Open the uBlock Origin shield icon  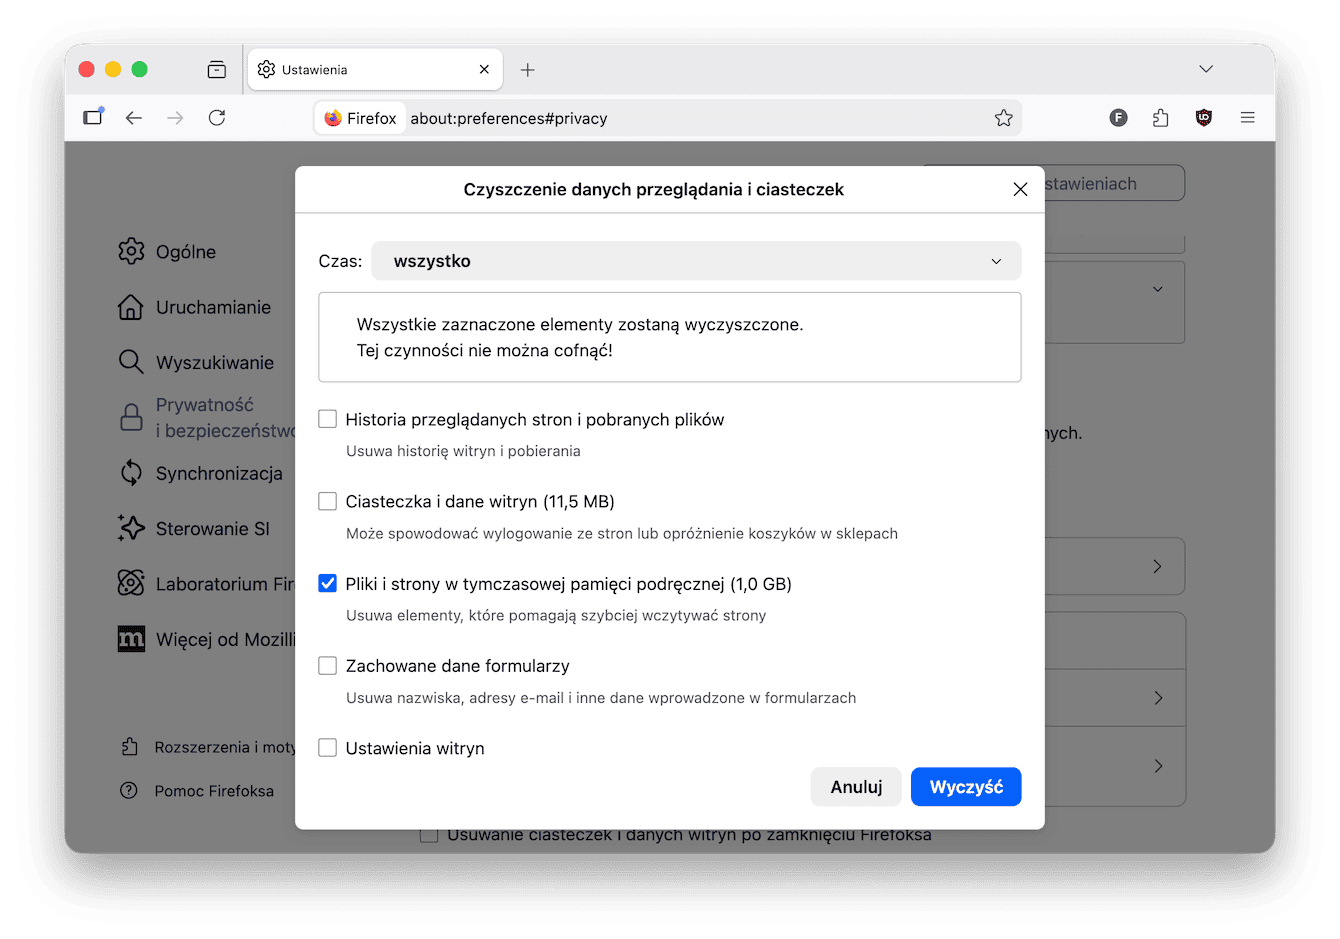coord(1203,118)
